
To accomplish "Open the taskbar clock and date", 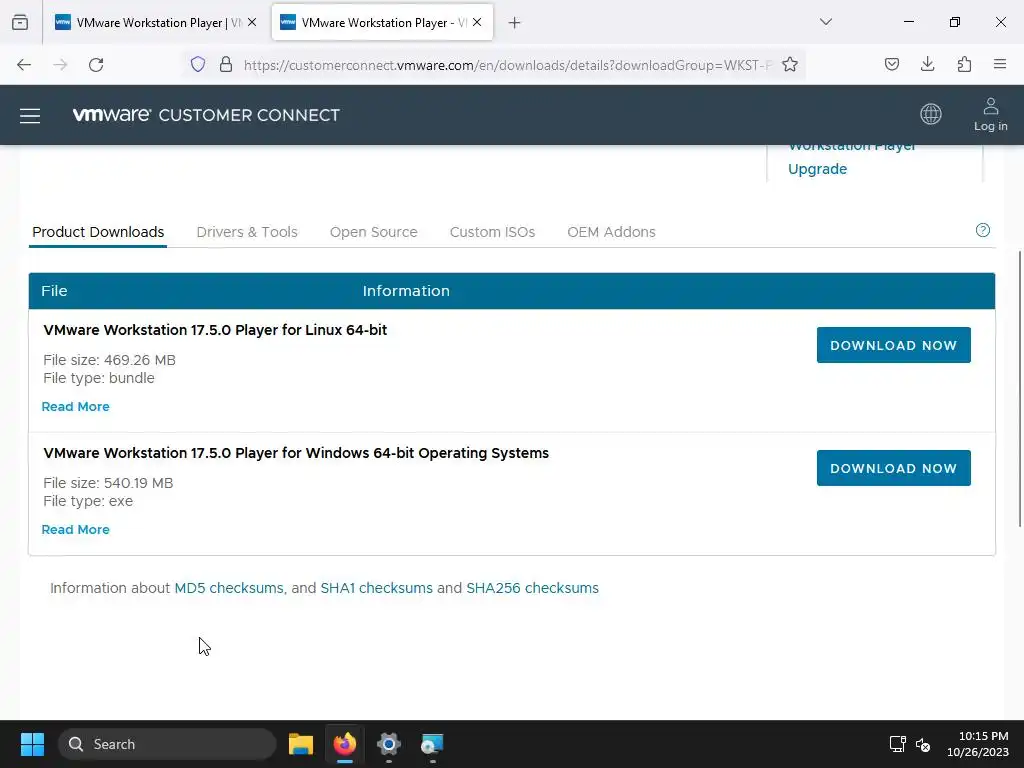I will coord(978,744).
